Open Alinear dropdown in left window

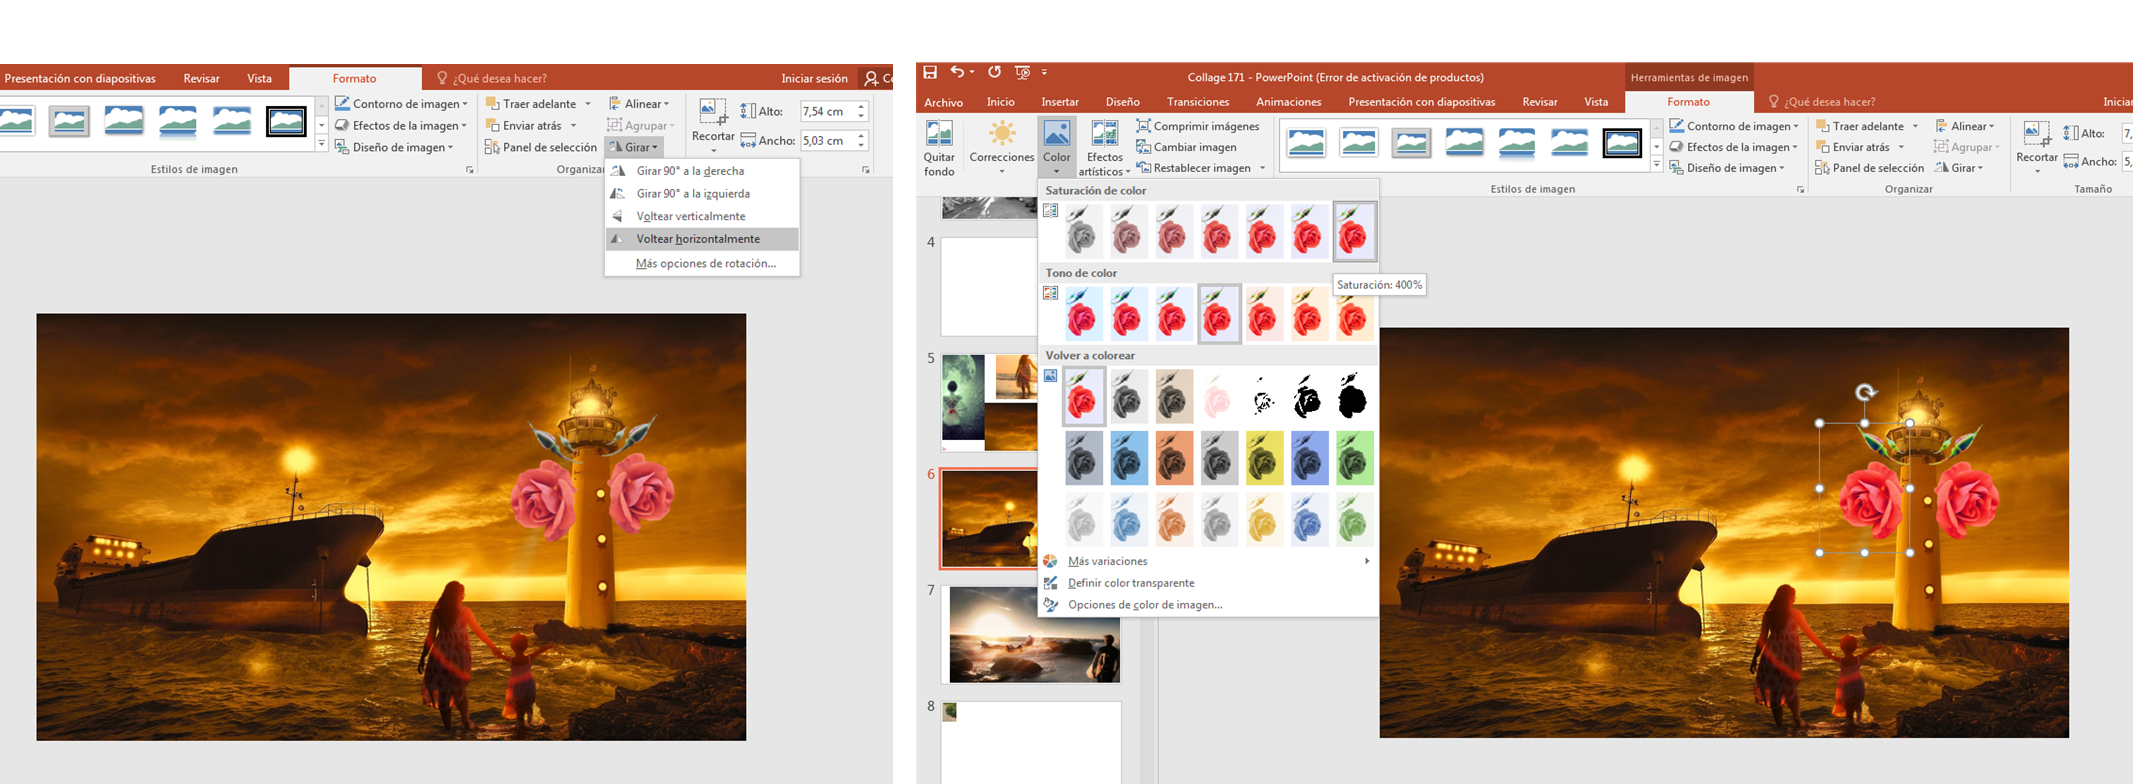coord(639,103)
